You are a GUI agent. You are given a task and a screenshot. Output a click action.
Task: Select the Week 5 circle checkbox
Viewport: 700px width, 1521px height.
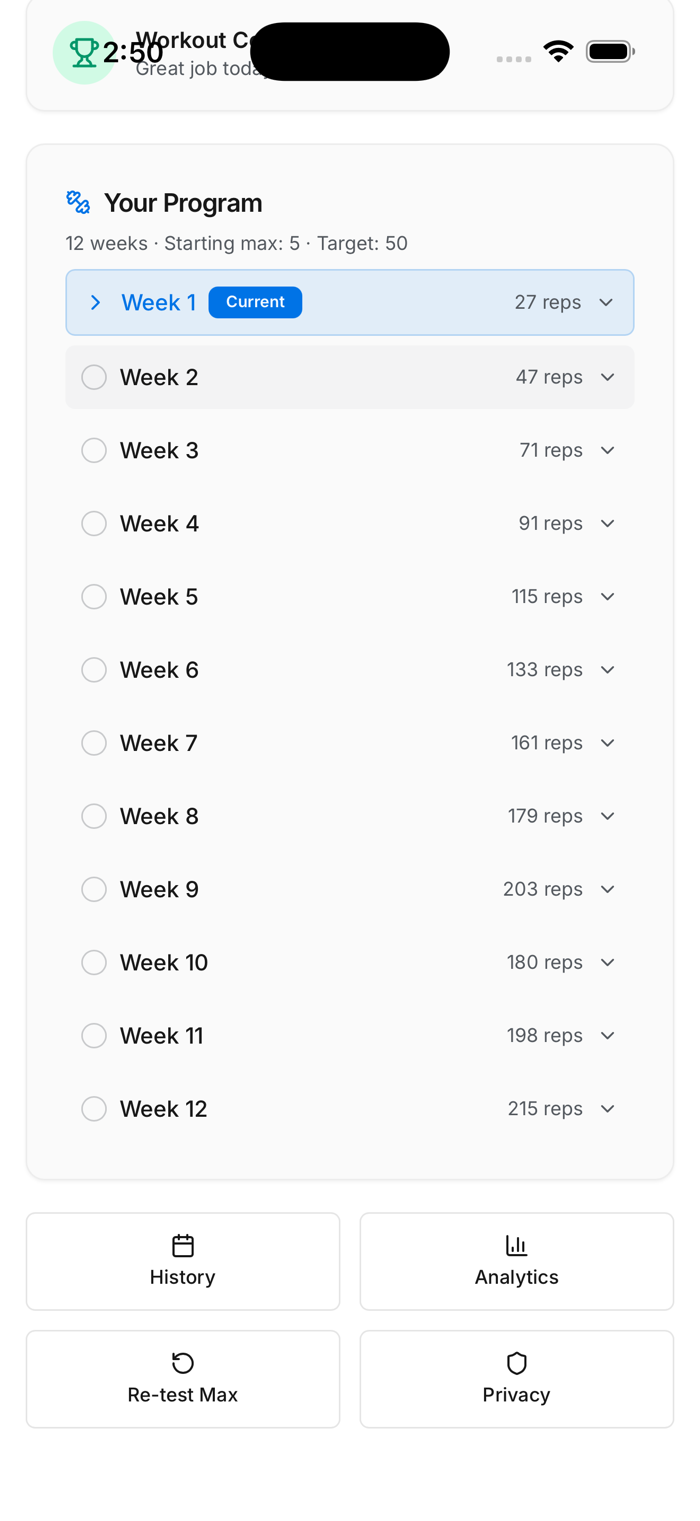tap(94, 597)
